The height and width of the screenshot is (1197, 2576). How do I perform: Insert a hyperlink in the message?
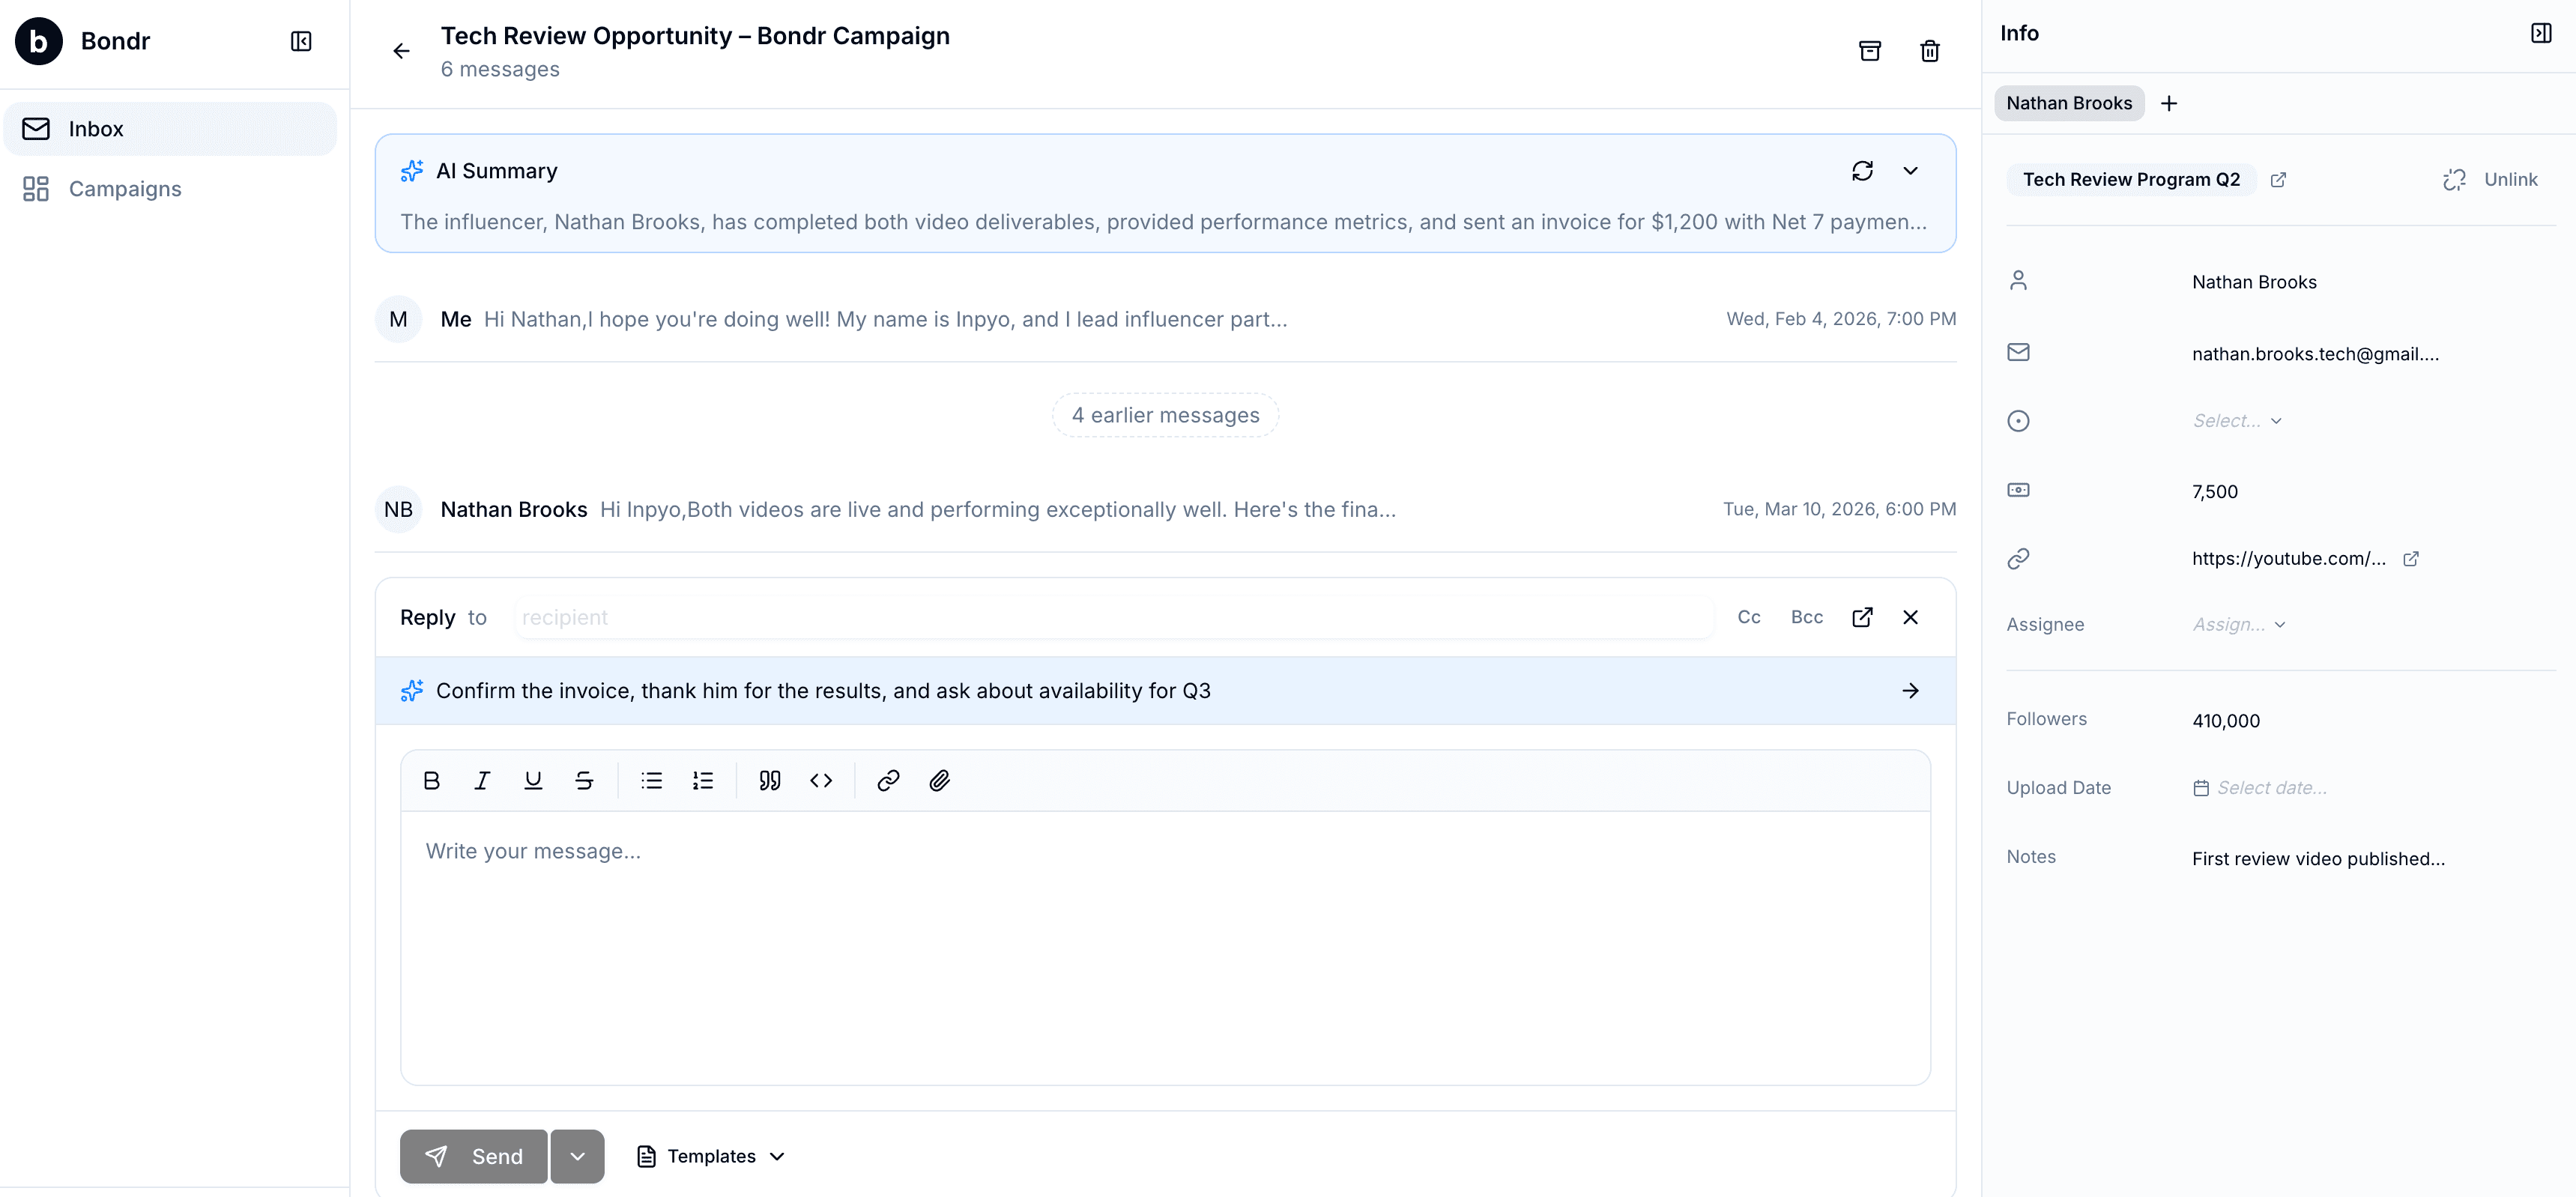tap(887, 780)
